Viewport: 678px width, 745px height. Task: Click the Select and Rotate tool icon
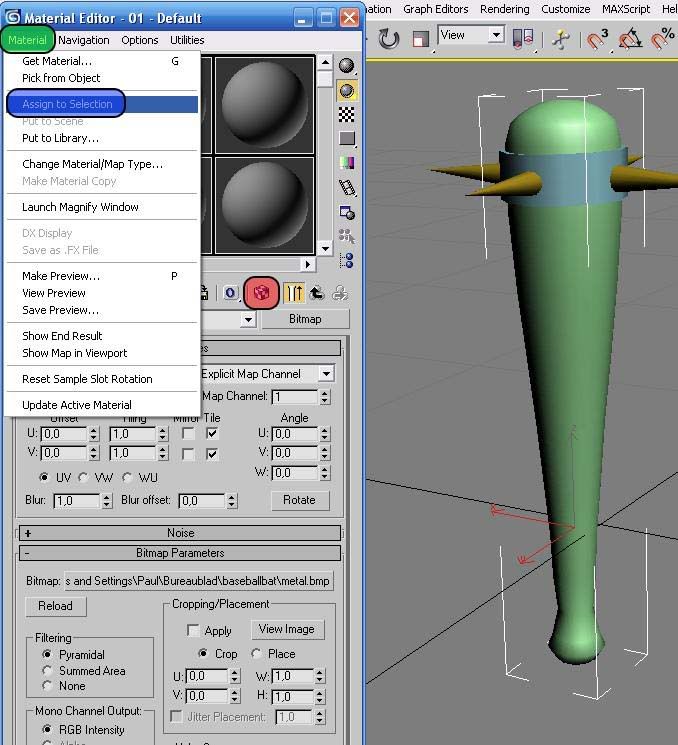(389, 39)
